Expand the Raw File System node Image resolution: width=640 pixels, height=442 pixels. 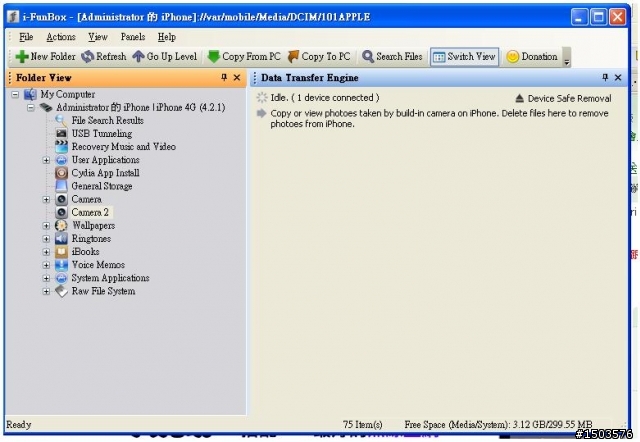(x=46, y=291)
